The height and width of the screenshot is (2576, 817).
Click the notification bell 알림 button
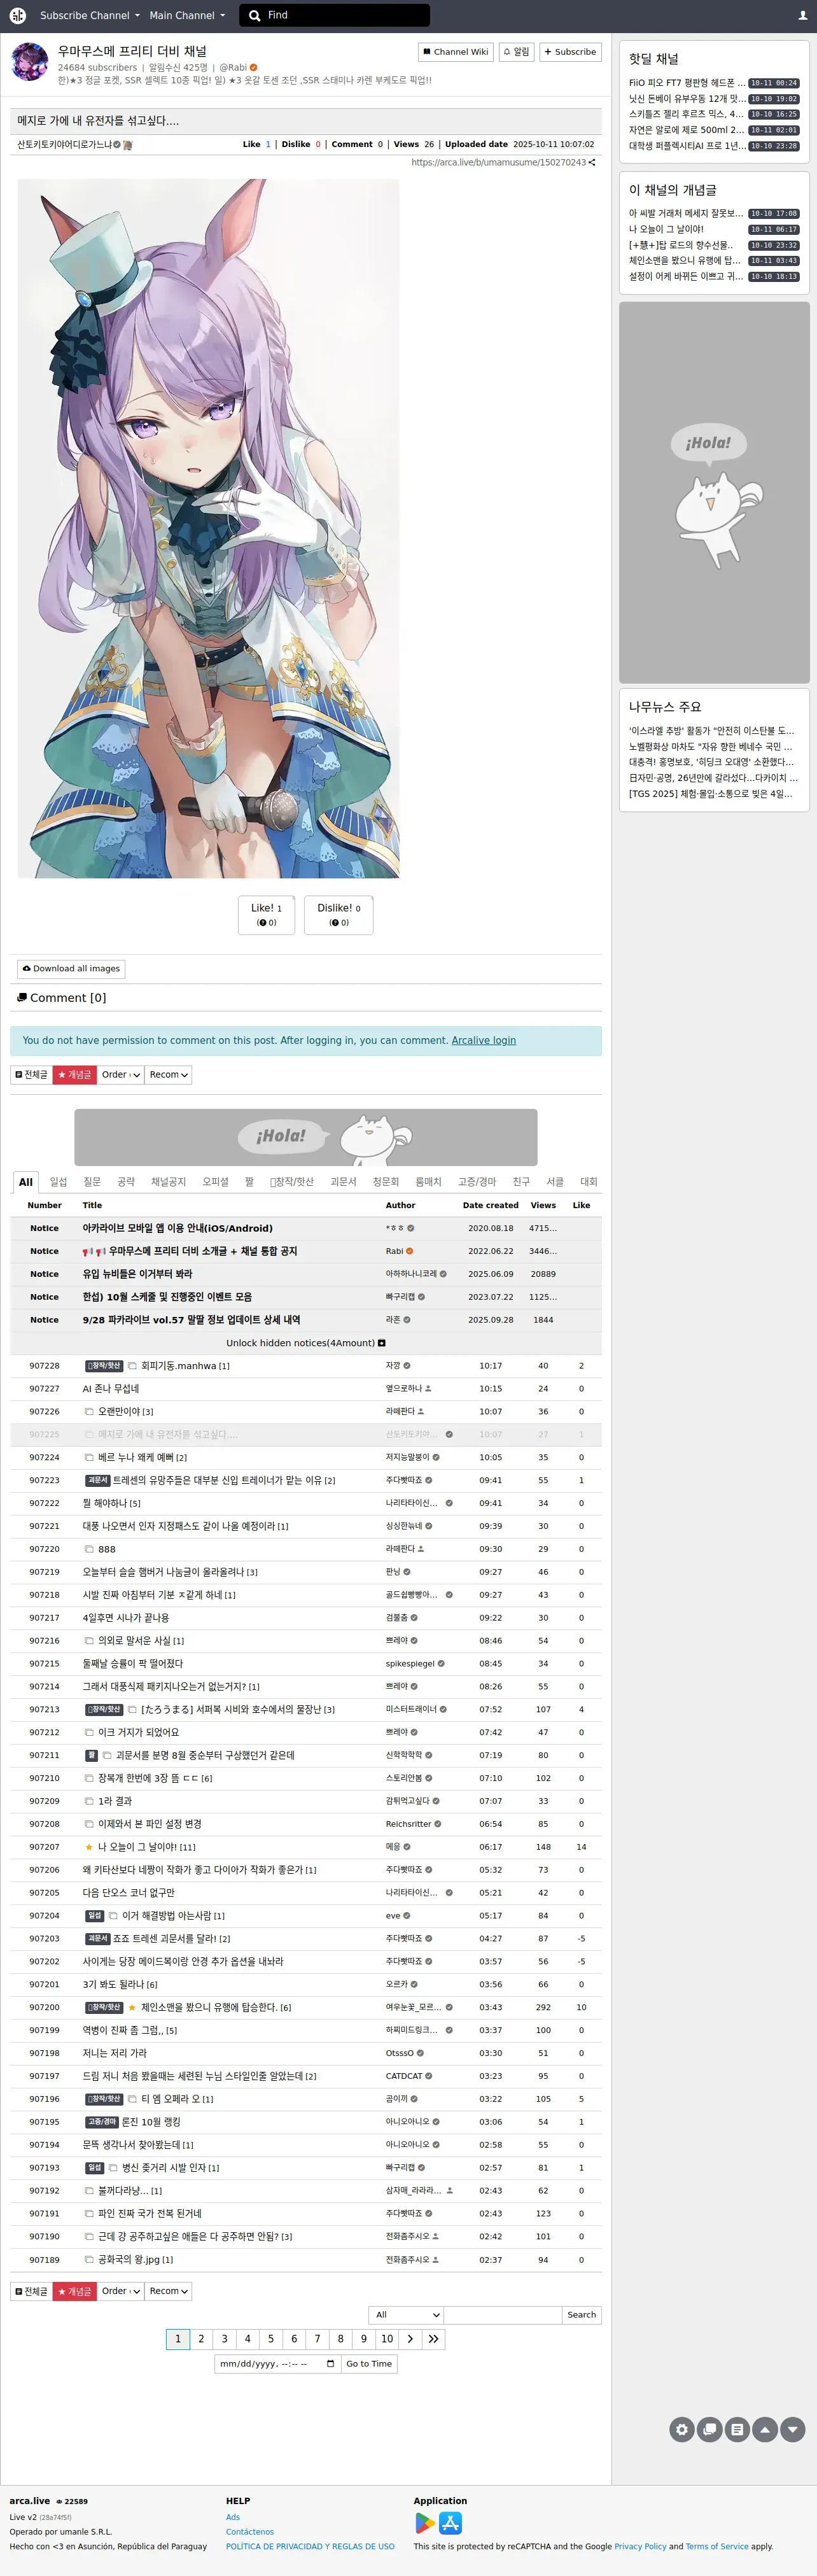(x=516, y=52)
